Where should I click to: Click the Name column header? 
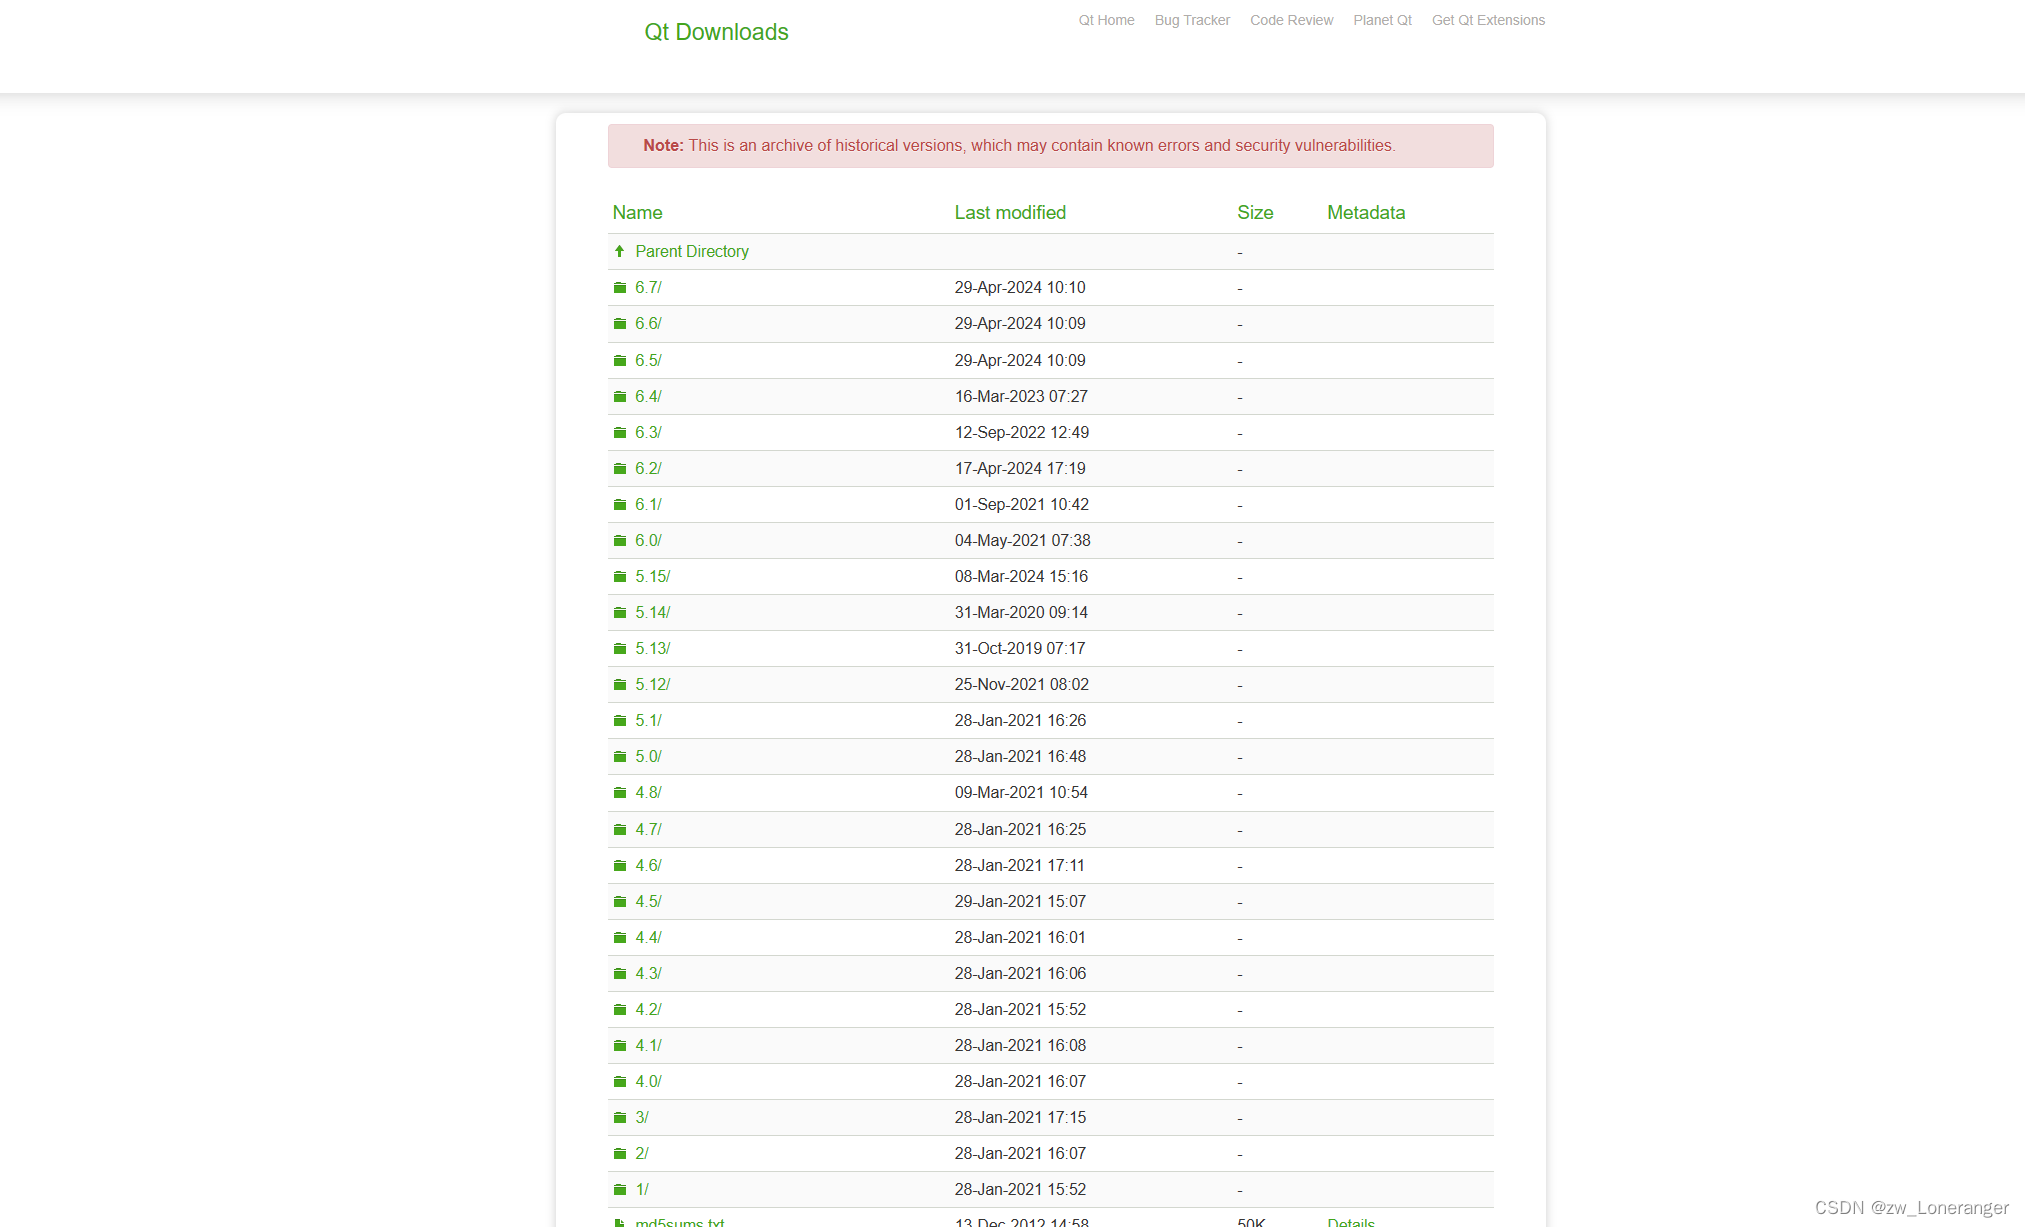pos(637,212)
